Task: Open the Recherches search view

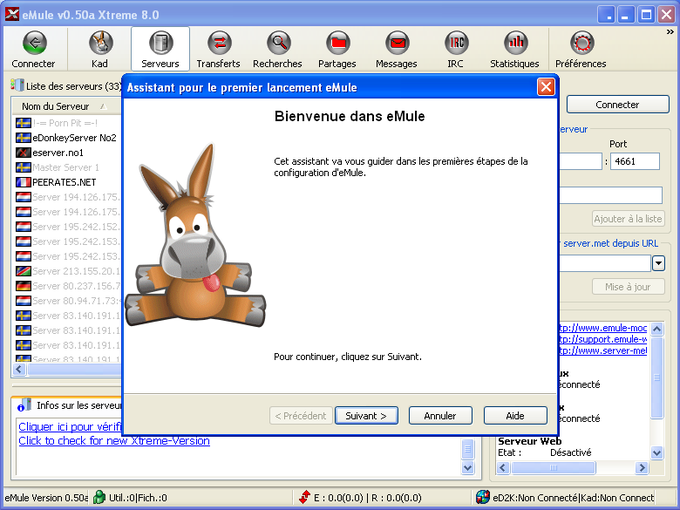Action: [x=278, y=49]
